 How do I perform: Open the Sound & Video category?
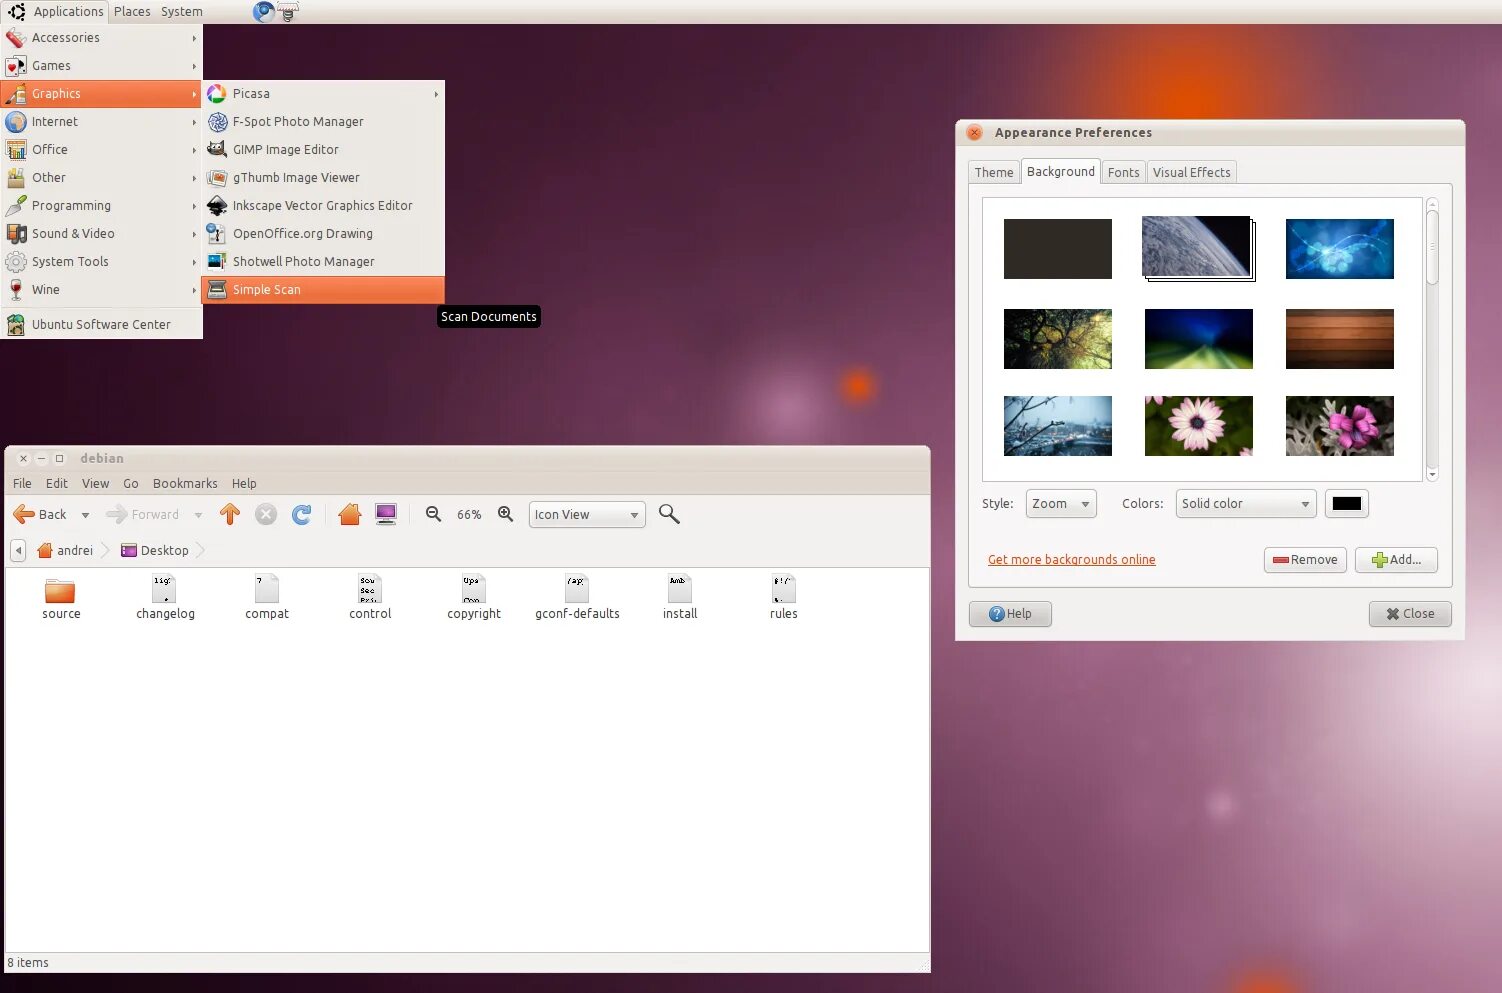(101, 234)
